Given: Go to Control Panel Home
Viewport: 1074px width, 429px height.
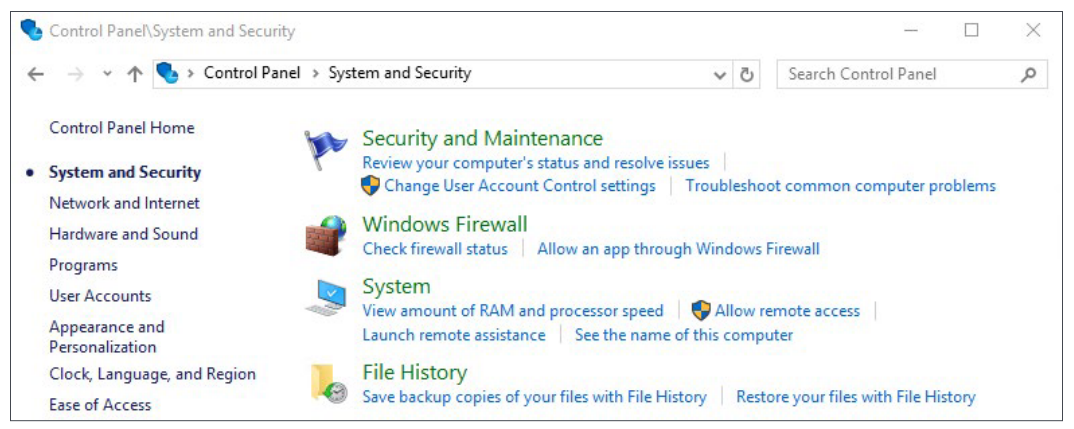Looking at the screenshot, I should 122,128.
